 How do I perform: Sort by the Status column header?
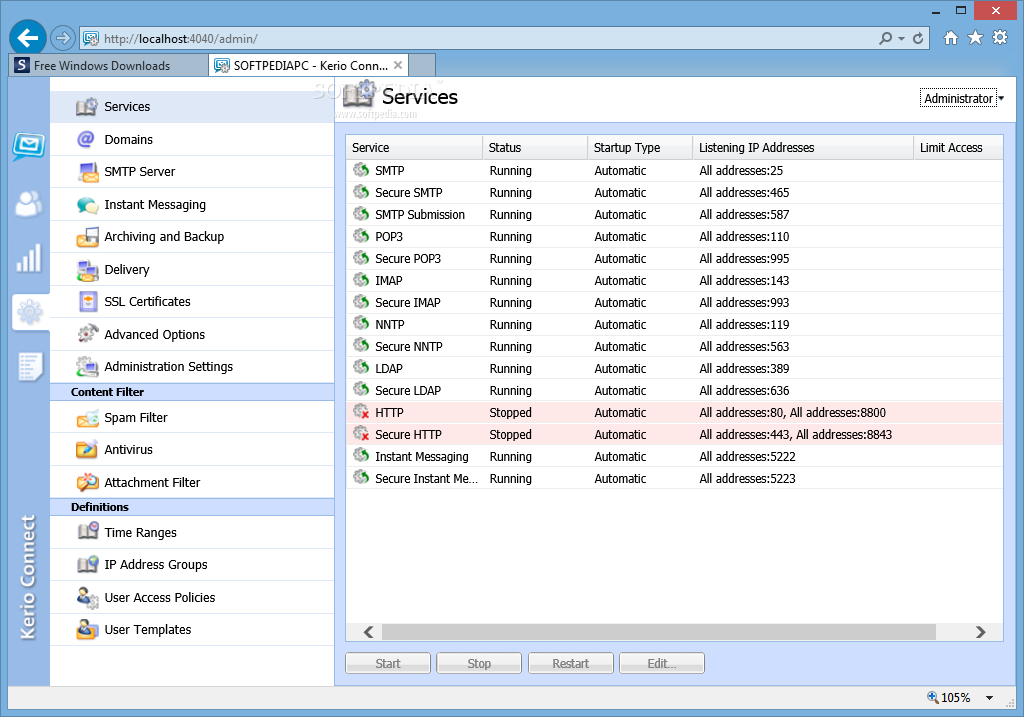(x=536, y=148)
